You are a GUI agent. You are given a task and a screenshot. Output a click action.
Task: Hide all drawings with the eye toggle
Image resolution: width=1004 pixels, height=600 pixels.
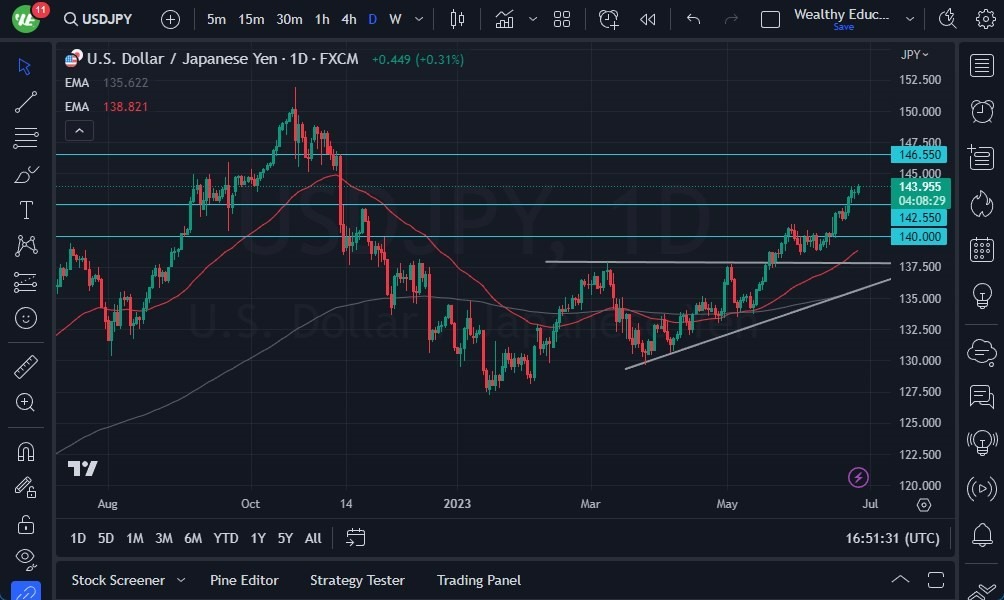pyautogui.click(x=25, y=559)
